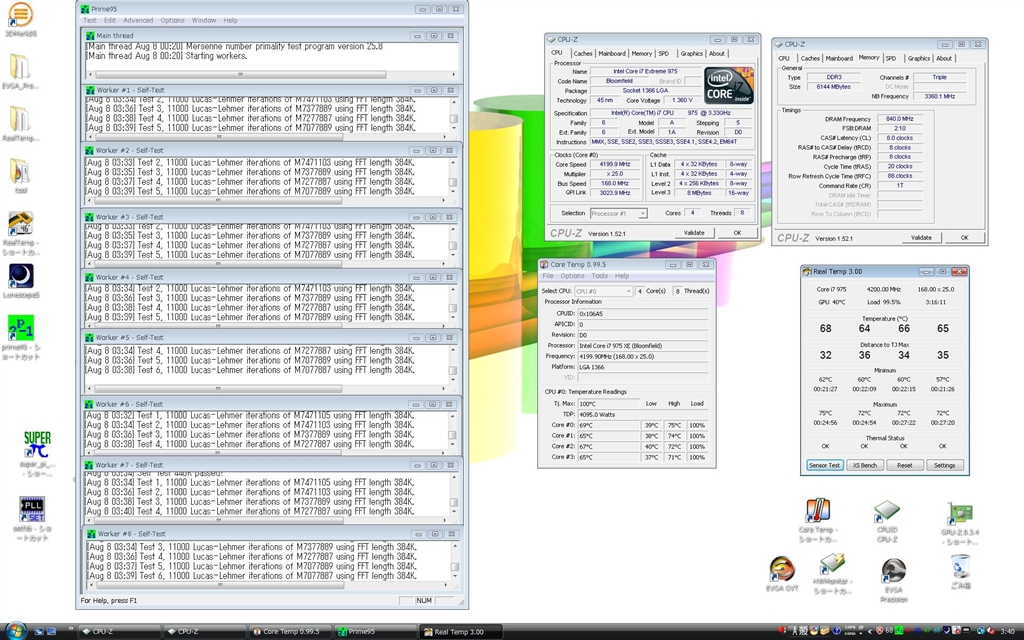Click the Windows Start orb
The image size is (1024, 640).
coord(14,631)
